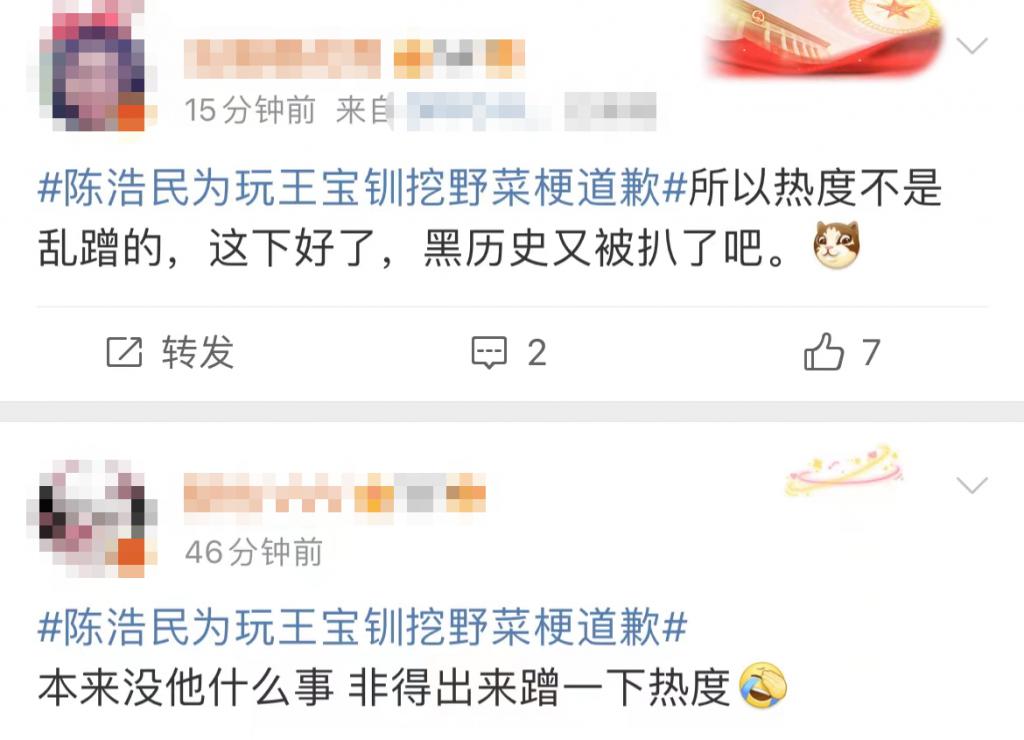Tap the pink sparkle ring decoration
Image resolution: width=1024 pixels, height=740 pixels.
click(x=844, y=471)
